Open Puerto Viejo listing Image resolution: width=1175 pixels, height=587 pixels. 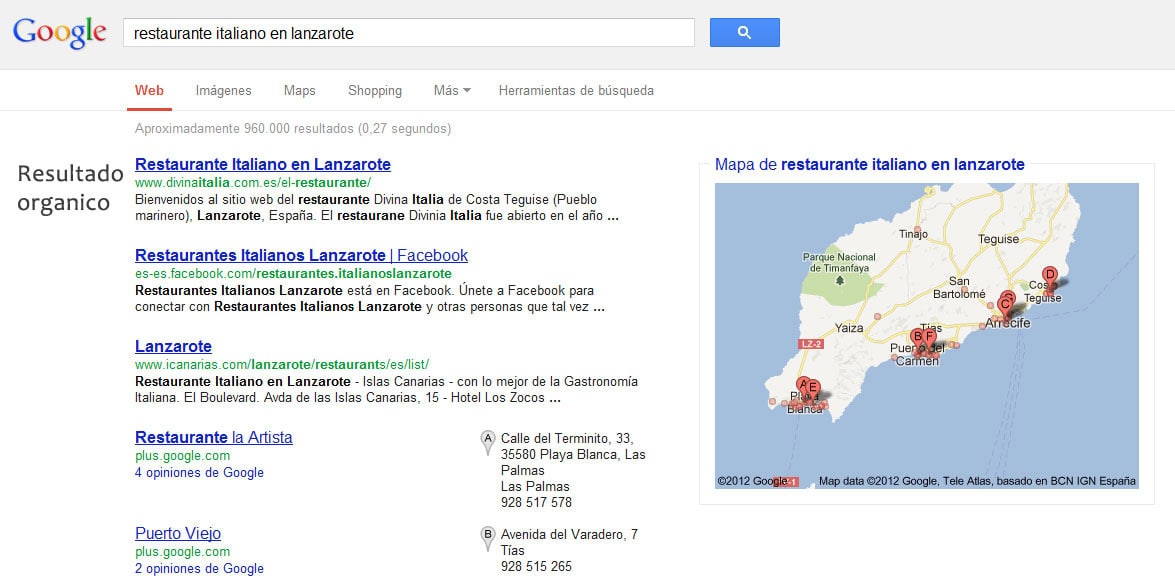178,534
